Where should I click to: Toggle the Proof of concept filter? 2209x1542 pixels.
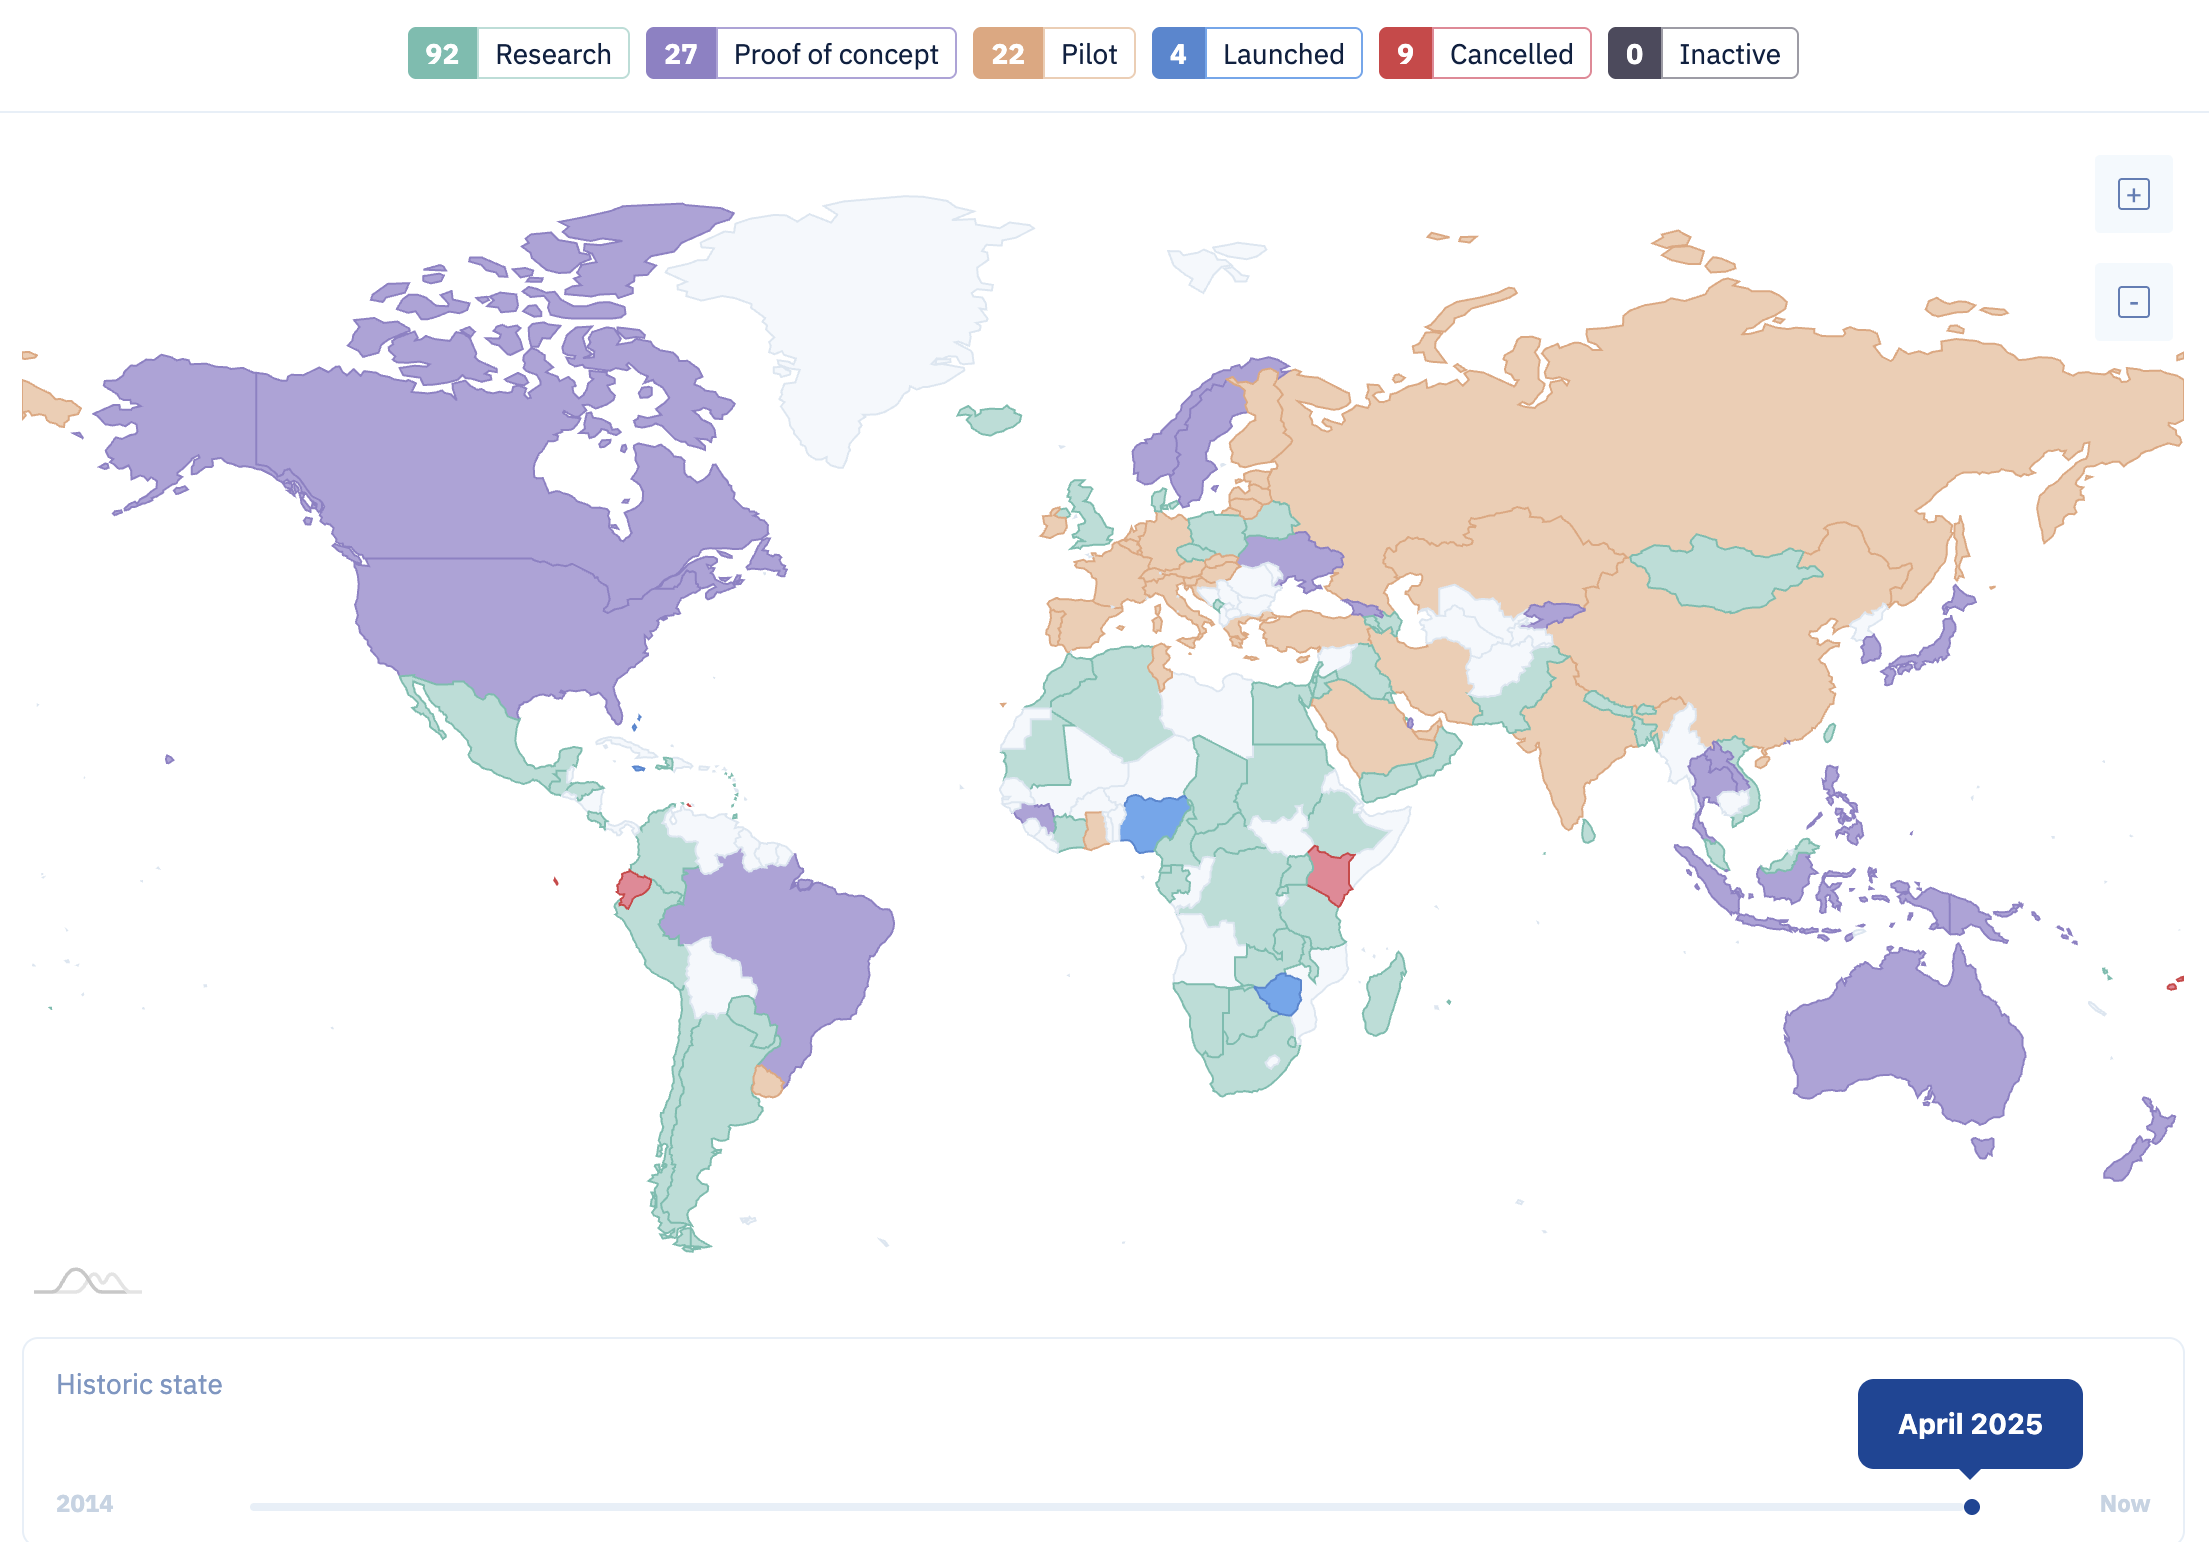pyautogui.click(x=800, y=54)
